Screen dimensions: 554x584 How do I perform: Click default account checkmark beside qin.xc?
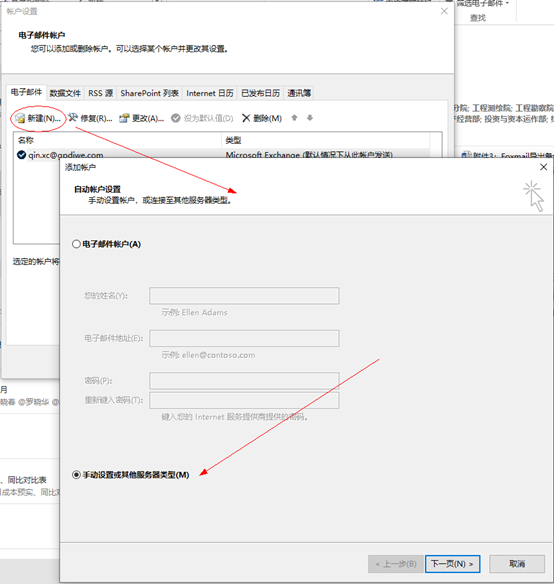[x=21, y=155]
